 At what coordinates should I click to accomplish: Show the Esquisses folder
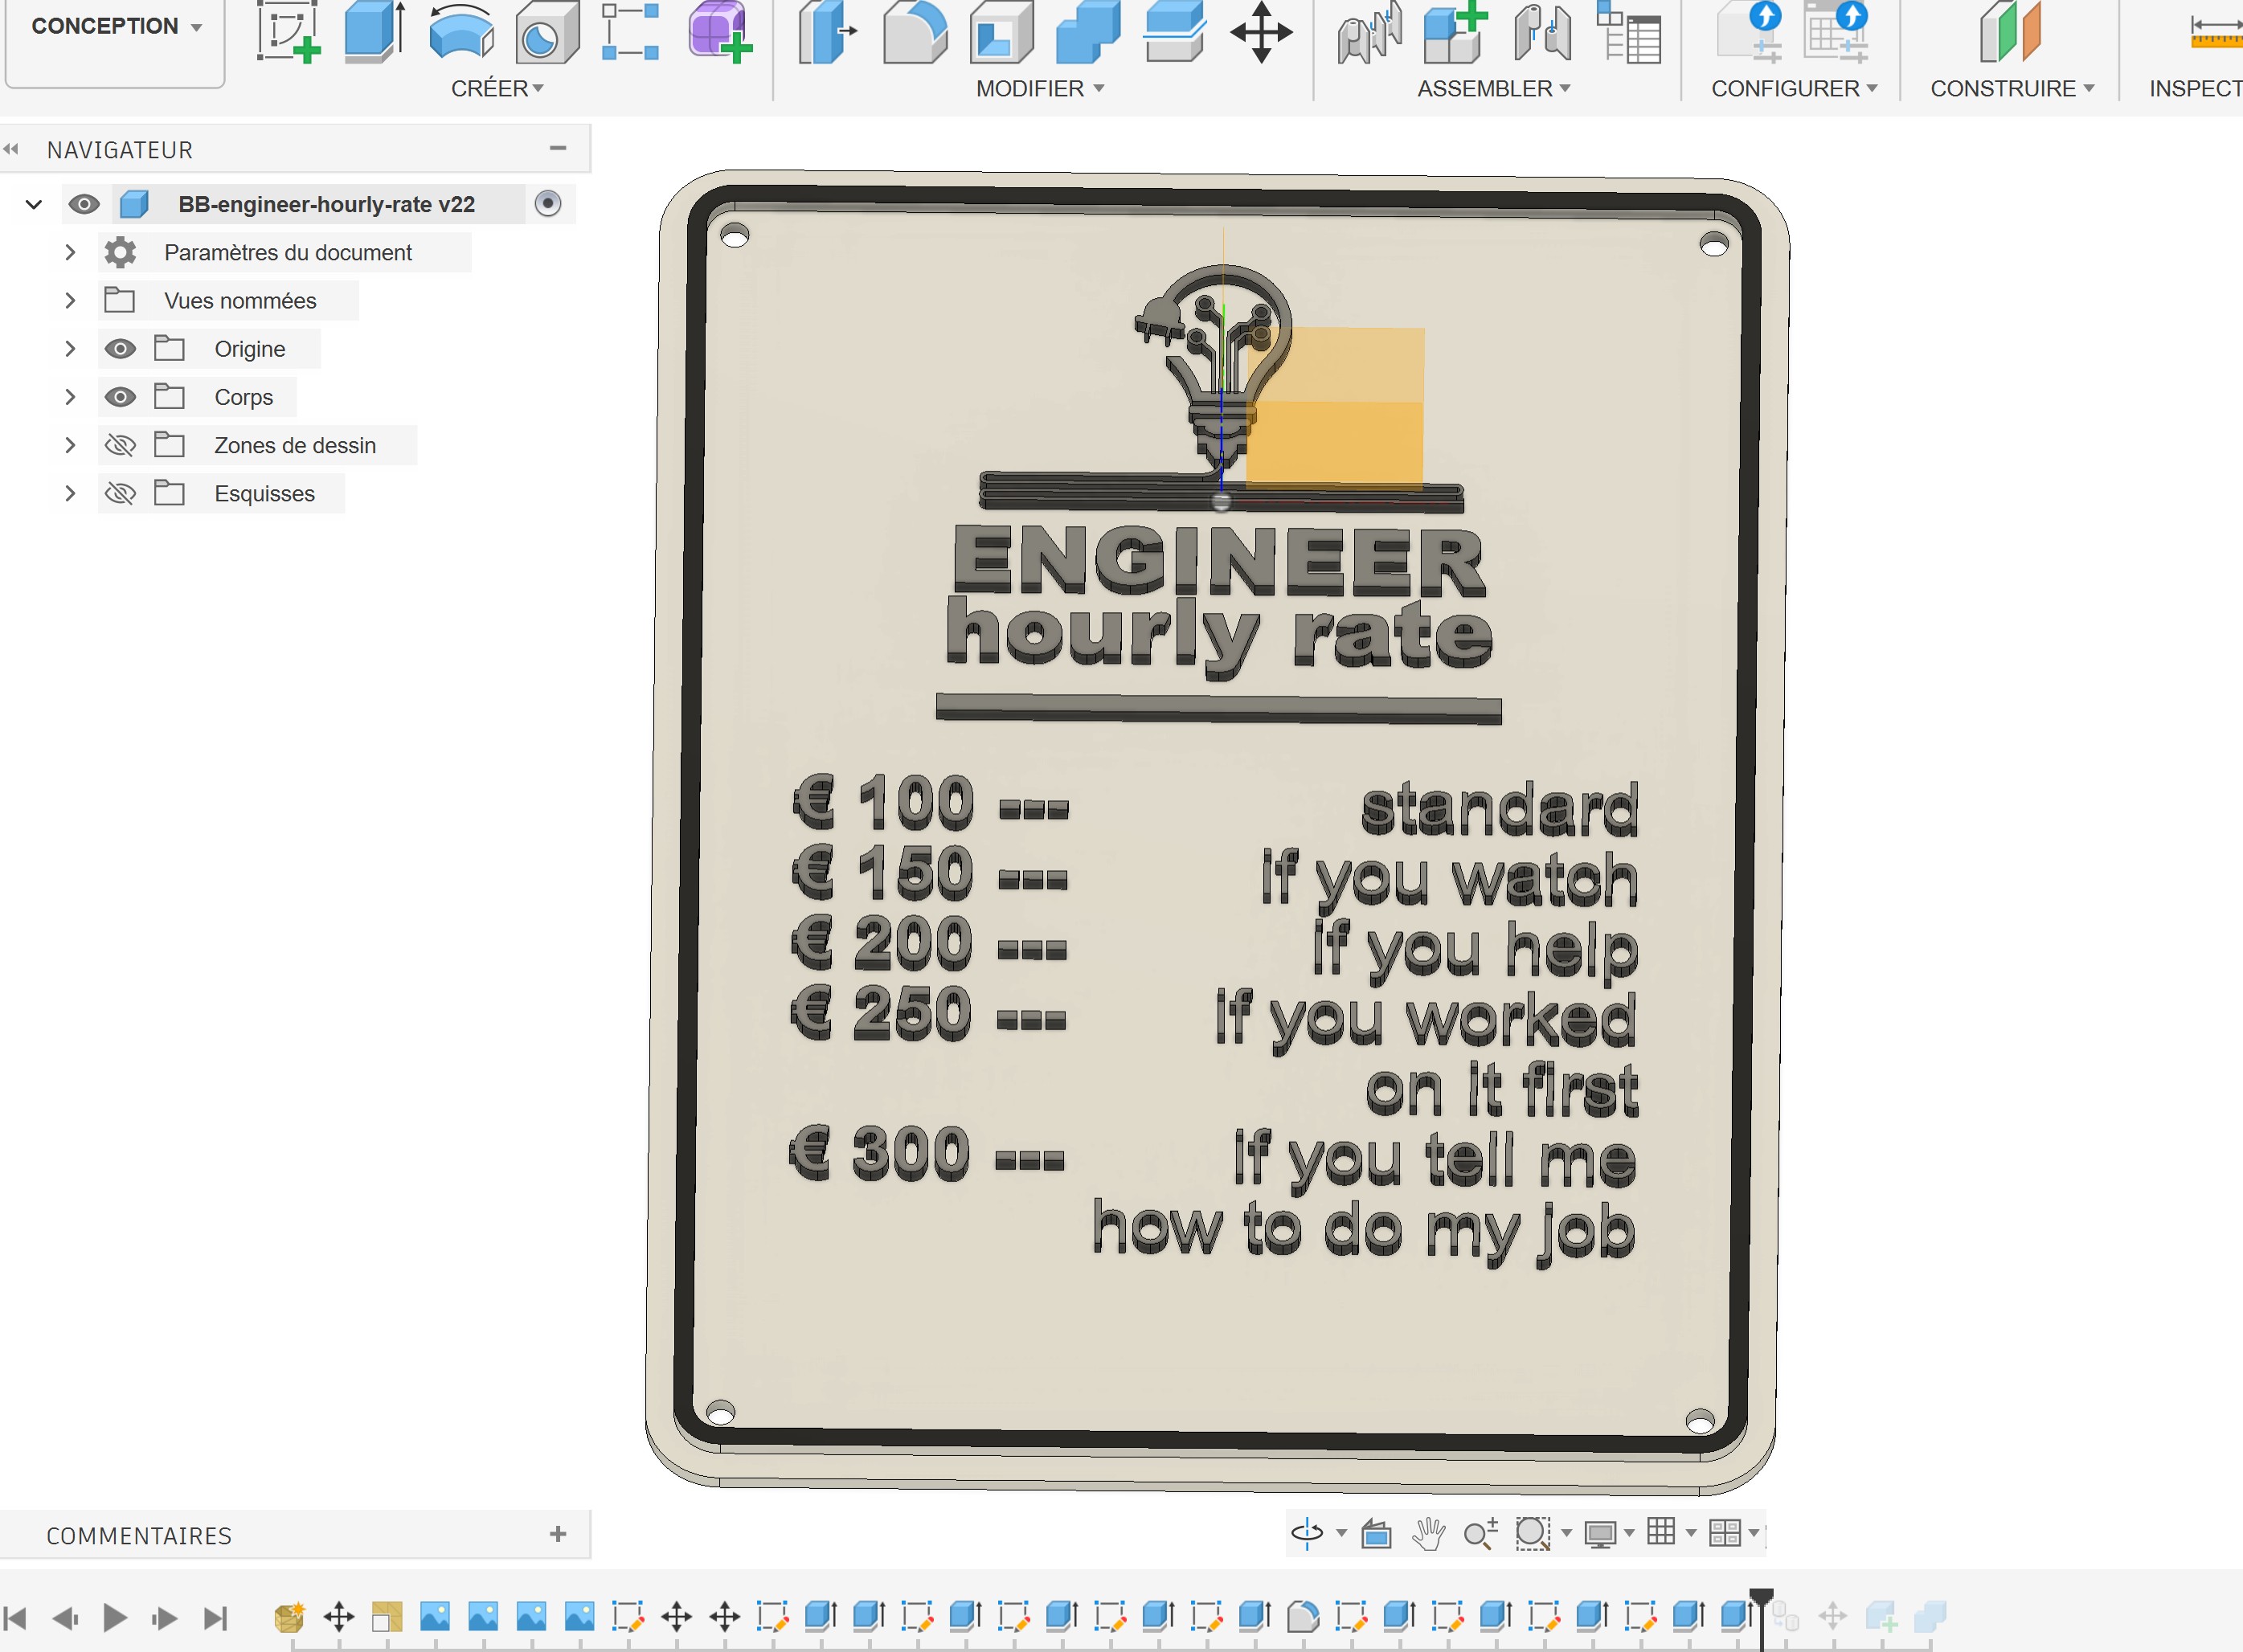pyautogui.click(x=120, y=493)
